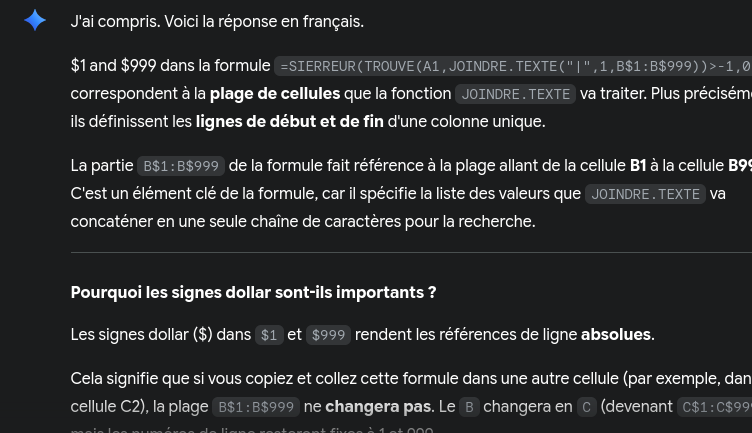
Task: Click the B$1:B$999 chip after 'La partie'
Action: [x=181, y=166]
